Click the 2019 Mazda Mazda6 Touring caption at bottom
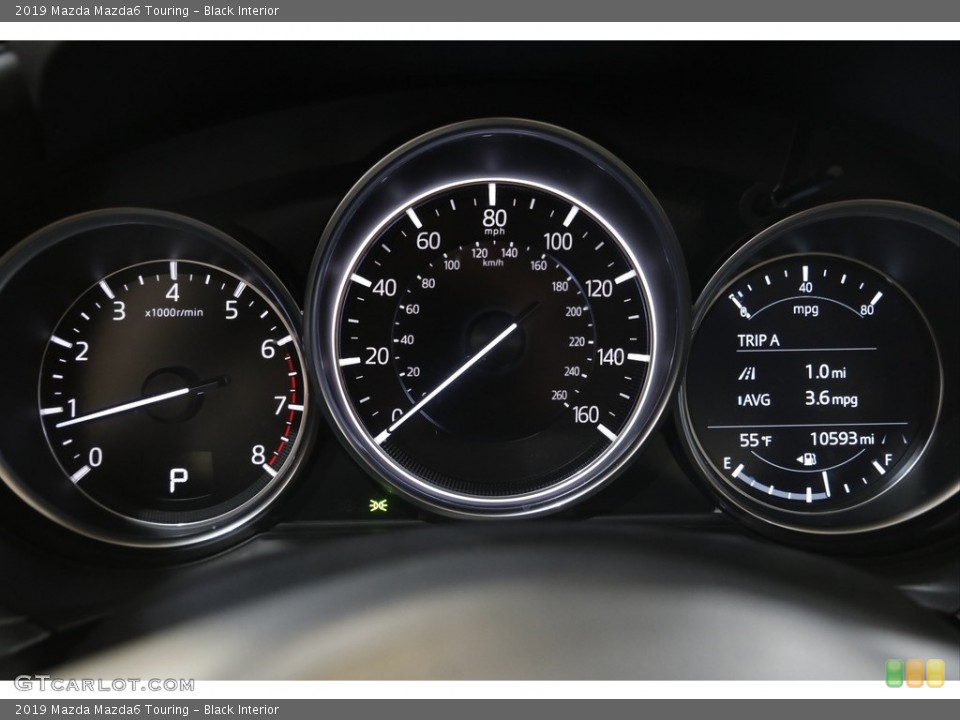Screen dimensions: 960x720 (147, 710)
